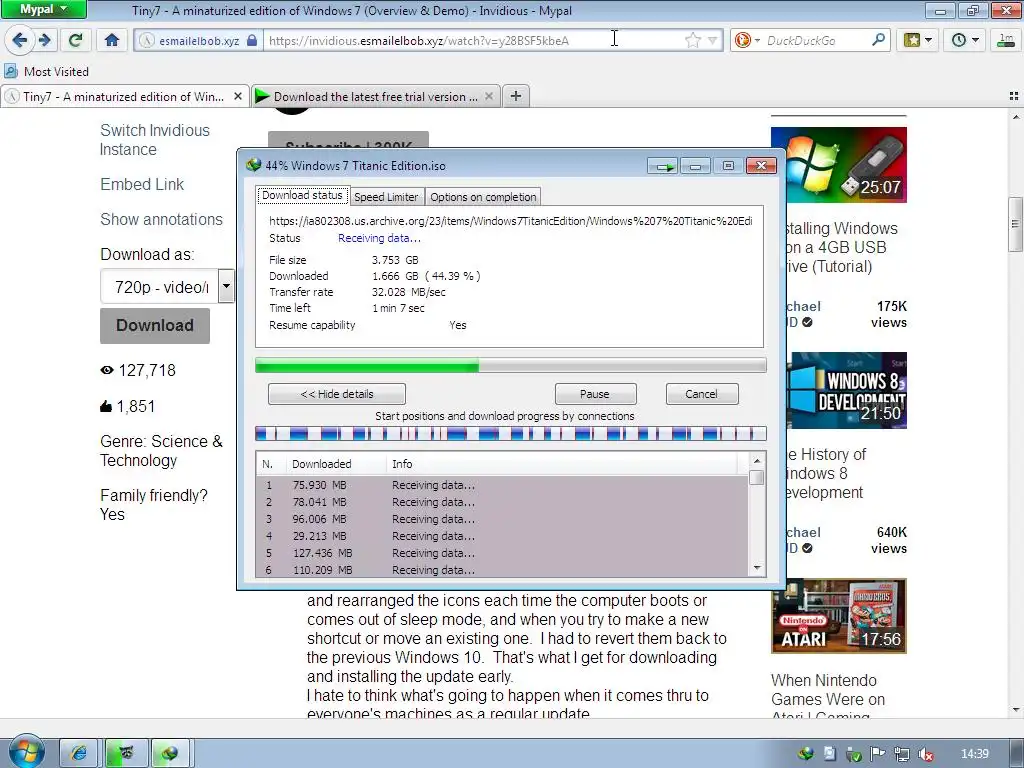Image resolution: width=1024 pixels, height=768 pixels.
Task: Maximize the download dialog
Action: pyautogui.click(x=728, y=166)
